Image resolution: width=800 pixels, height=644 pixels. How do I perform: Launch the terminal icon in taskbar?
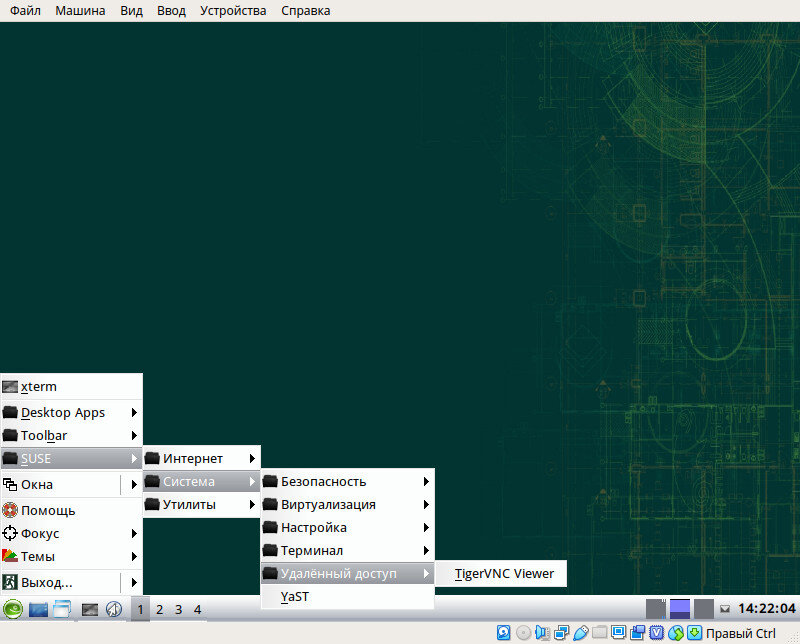pyautogui.click(x=90, y=609)
